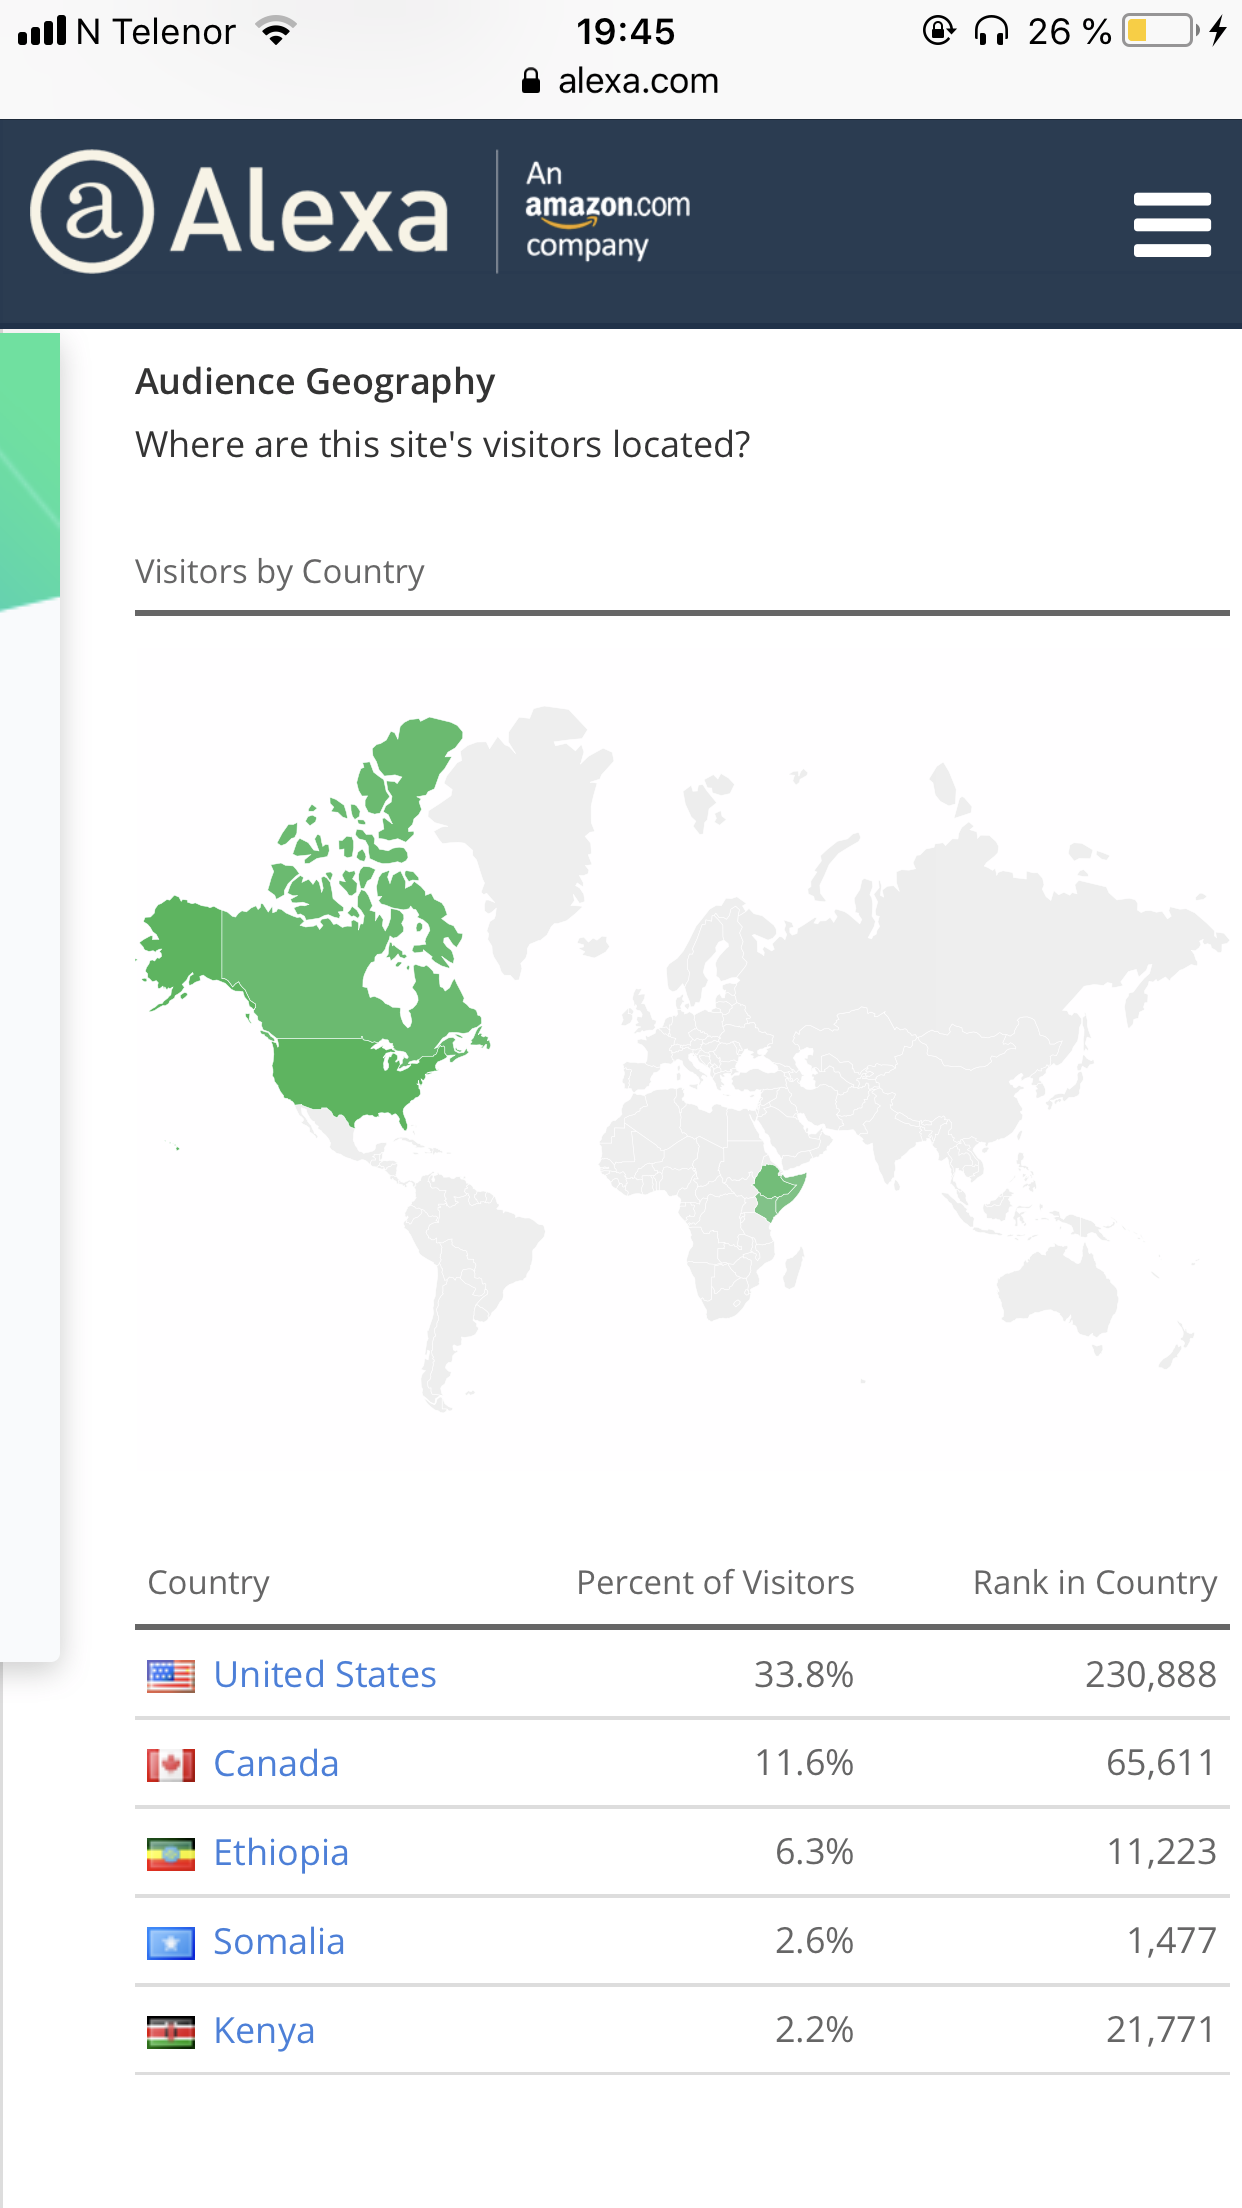The height and width of the screenshot is (2208, 1242).
Task: Open the Somalia country link
Action: coord(279,1942)
